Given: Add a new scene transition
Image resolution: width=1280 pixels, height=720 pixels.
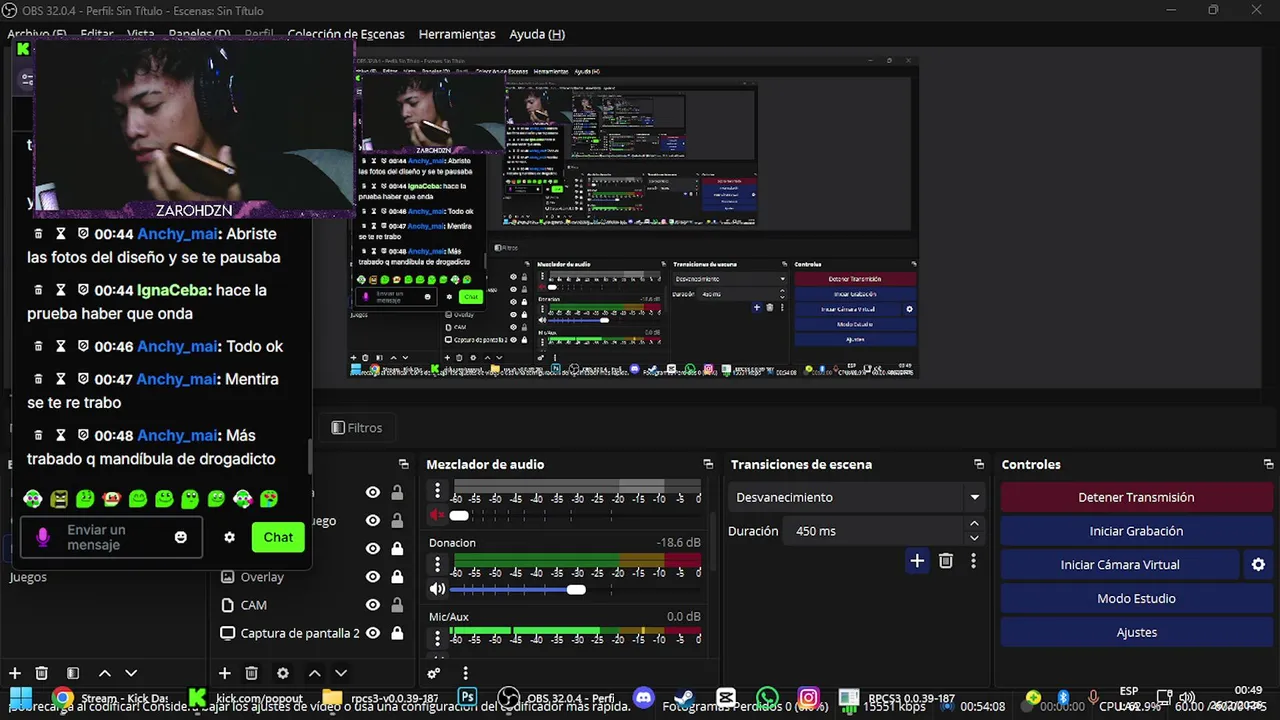Looking at the screenshot, I should coord(917,561).
